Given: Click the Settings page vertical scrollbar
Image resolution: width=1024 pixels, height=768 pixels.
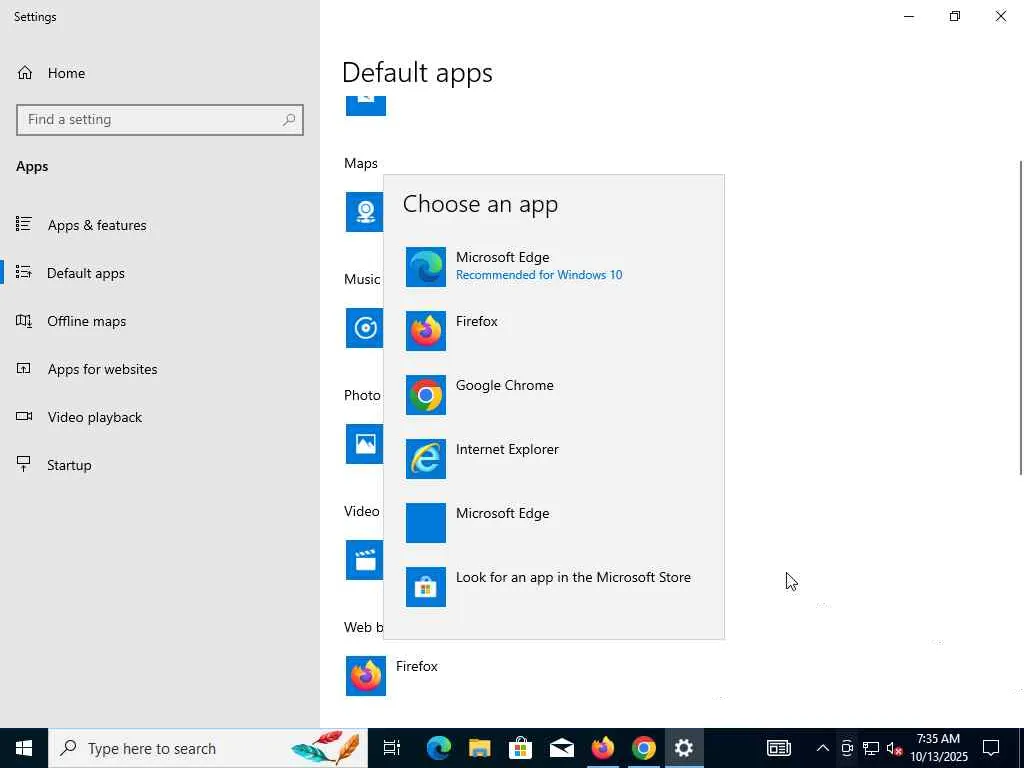Looking at the screenshot, I should [x=1019, y=317].
